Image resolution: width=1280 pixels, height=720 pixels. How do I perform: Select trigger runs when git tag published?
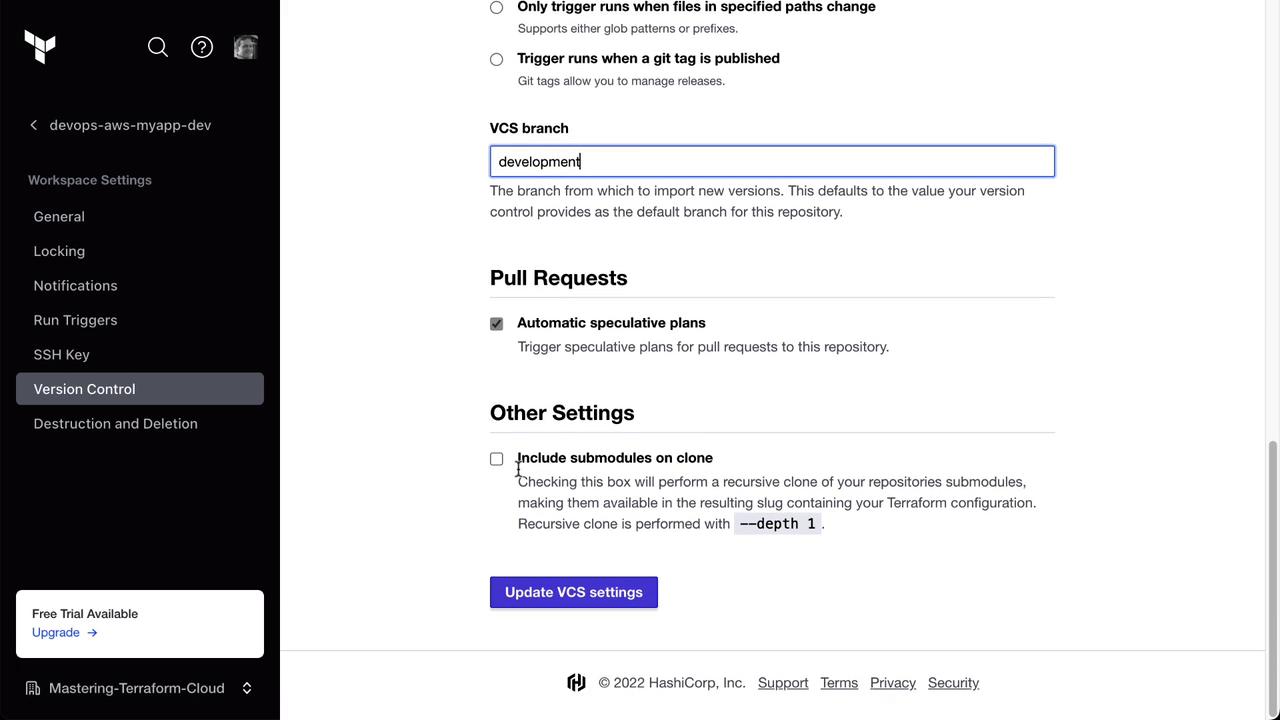coord(496,59)
